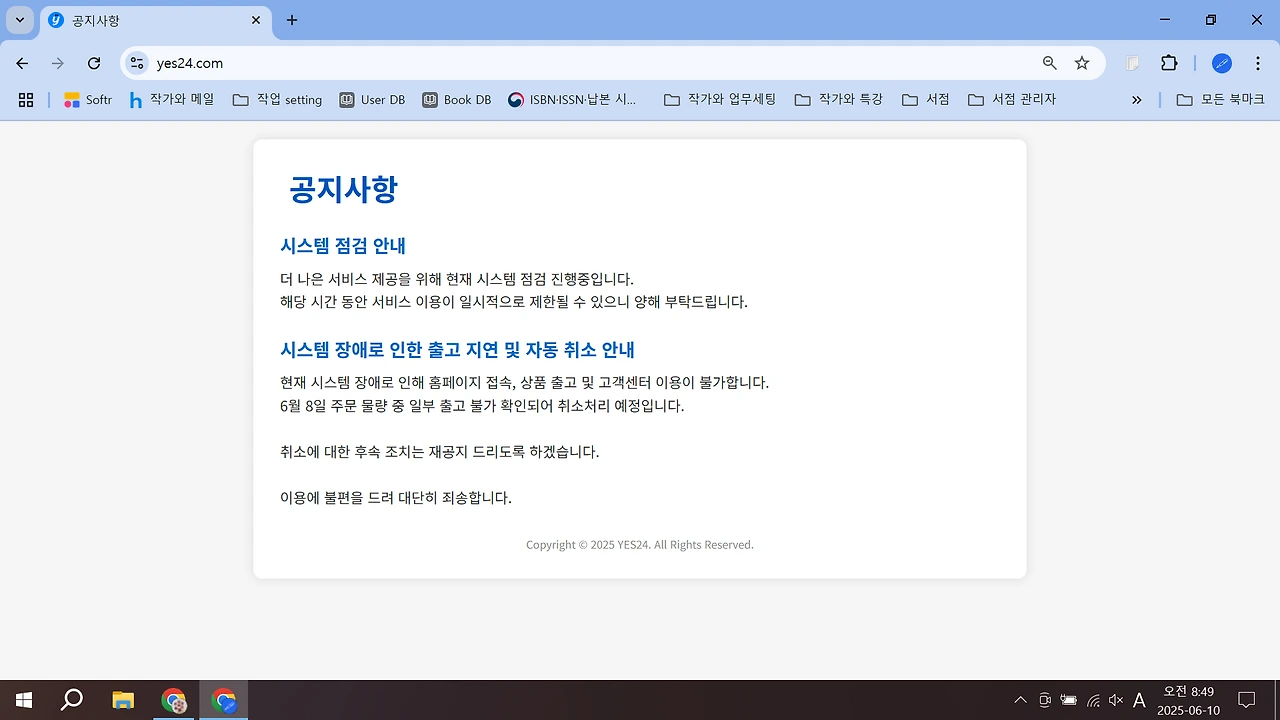Image resolution: width=1280 pixels, height=720 pixels.
Task: Expand the 작가와 업무세팅 bookmark folder
Action: [x=720, y=100]
